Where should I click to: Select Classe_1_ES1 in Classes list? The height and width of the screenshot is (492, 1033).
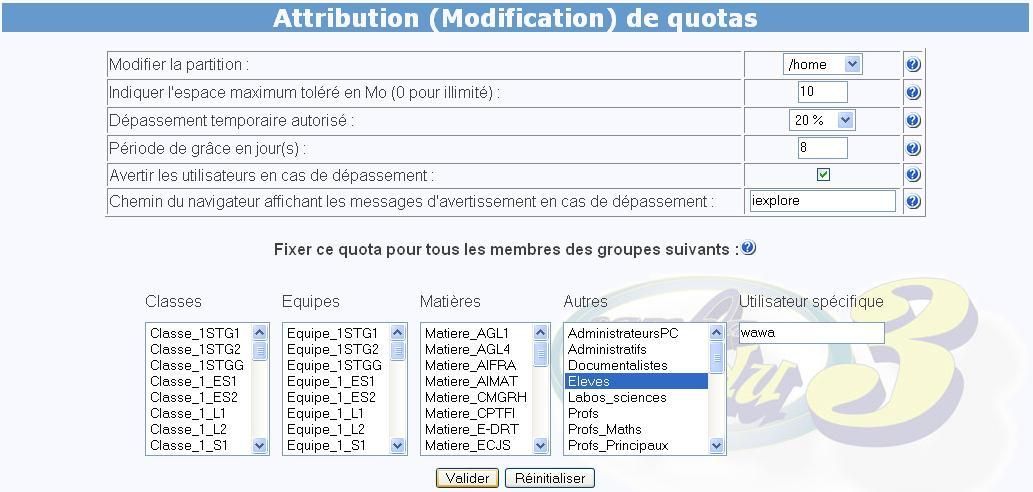(193, 381)
